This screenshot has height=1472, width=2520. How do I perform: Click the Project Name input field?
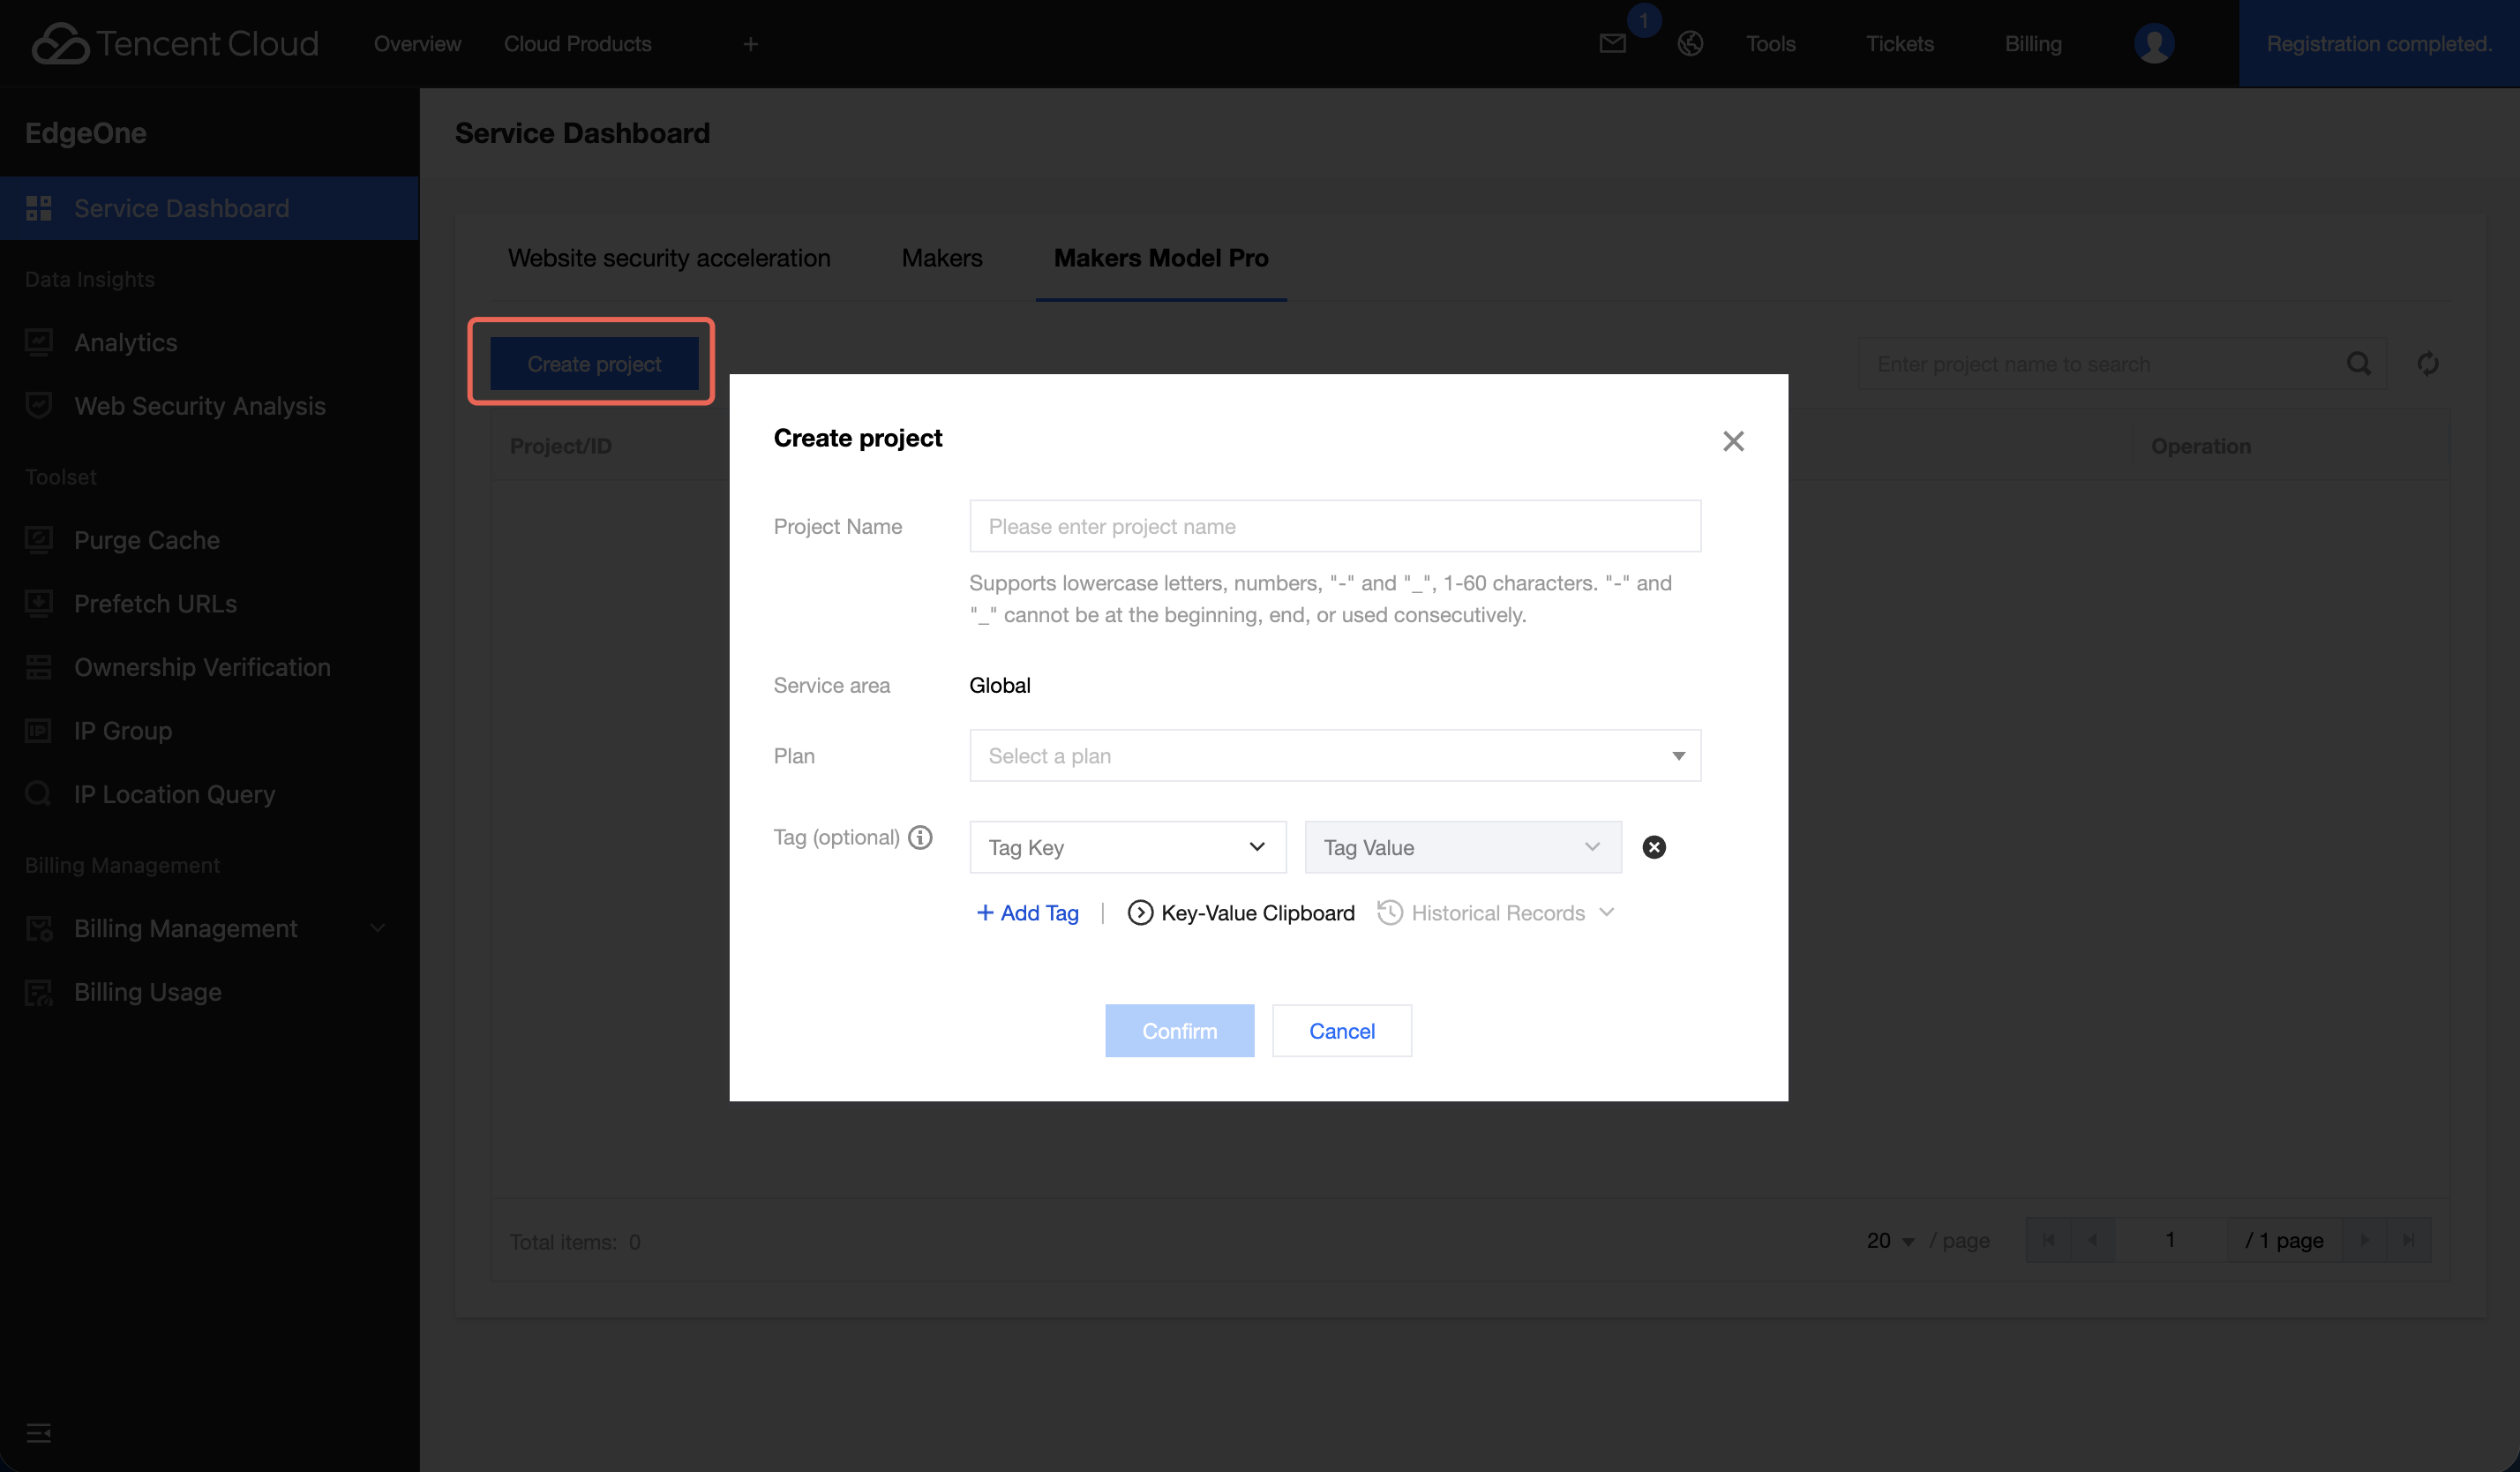pyautogui.click(x=1335, y=526)
